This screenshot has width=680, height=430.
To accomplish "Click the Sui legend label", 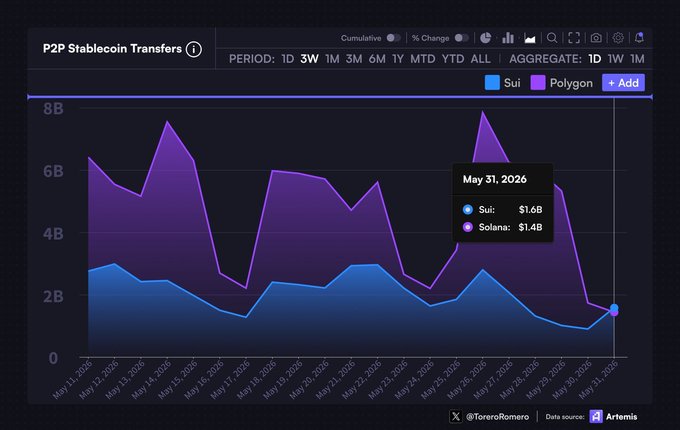I will [x=512, y=83].
